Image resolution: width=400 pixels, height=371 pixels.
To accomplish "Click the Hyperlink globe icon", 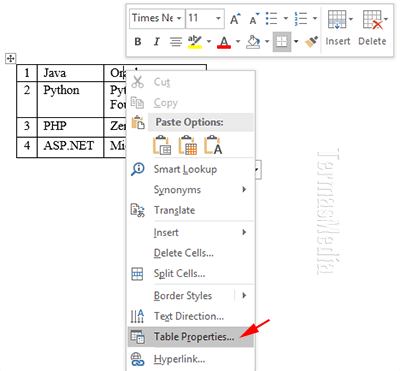I will 137,359.
